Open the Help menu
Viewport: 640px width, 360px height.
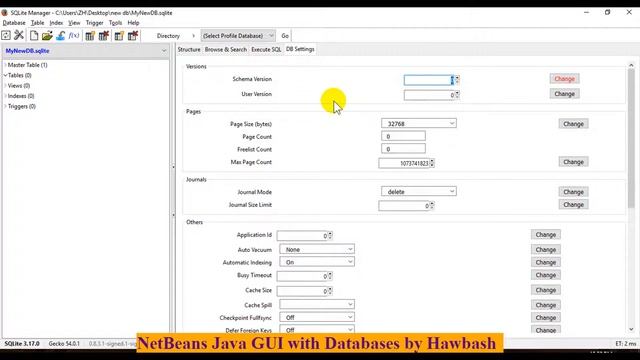coord(133,23)
